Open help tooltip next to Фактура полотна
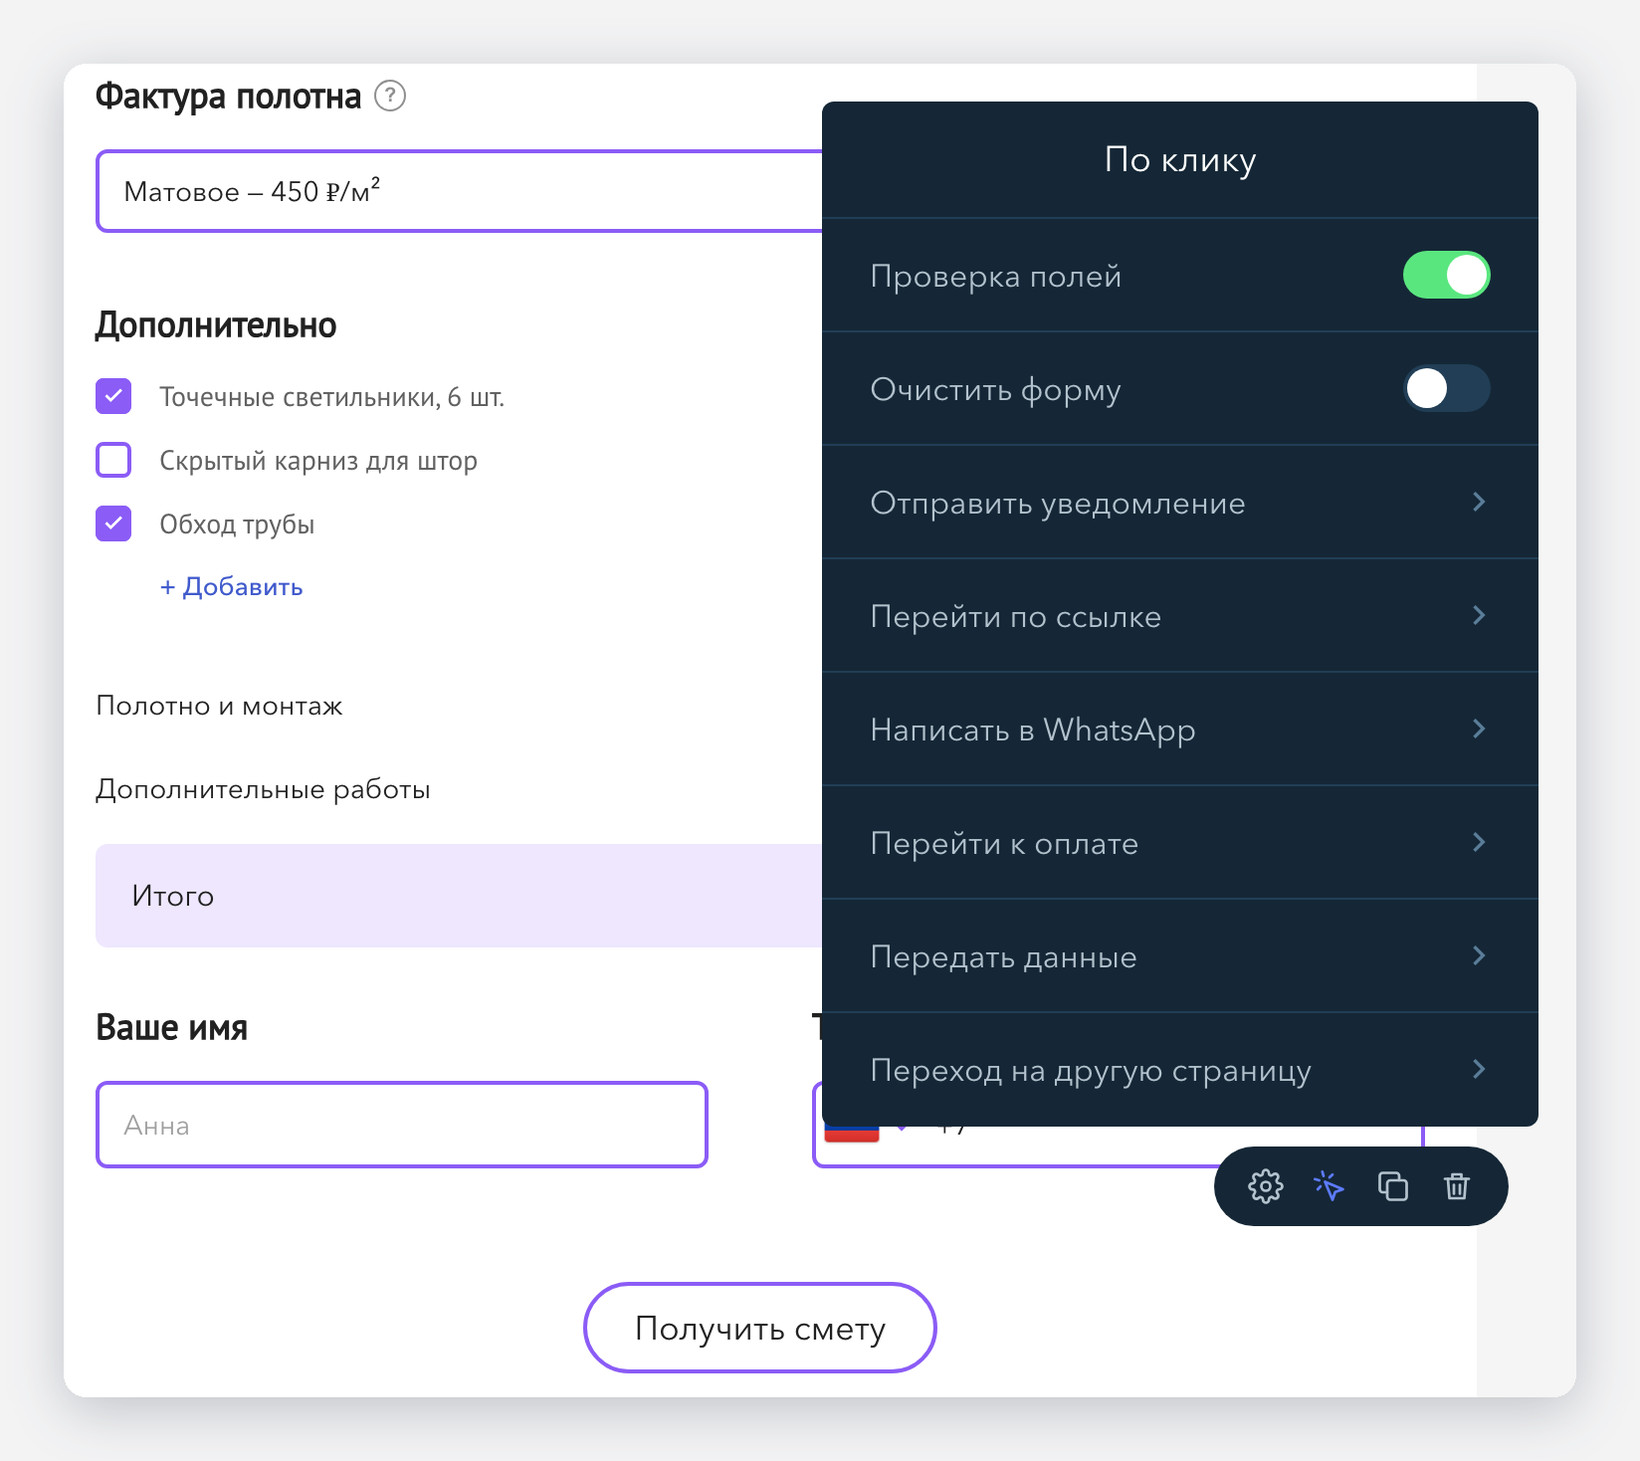 coord(390,96)
